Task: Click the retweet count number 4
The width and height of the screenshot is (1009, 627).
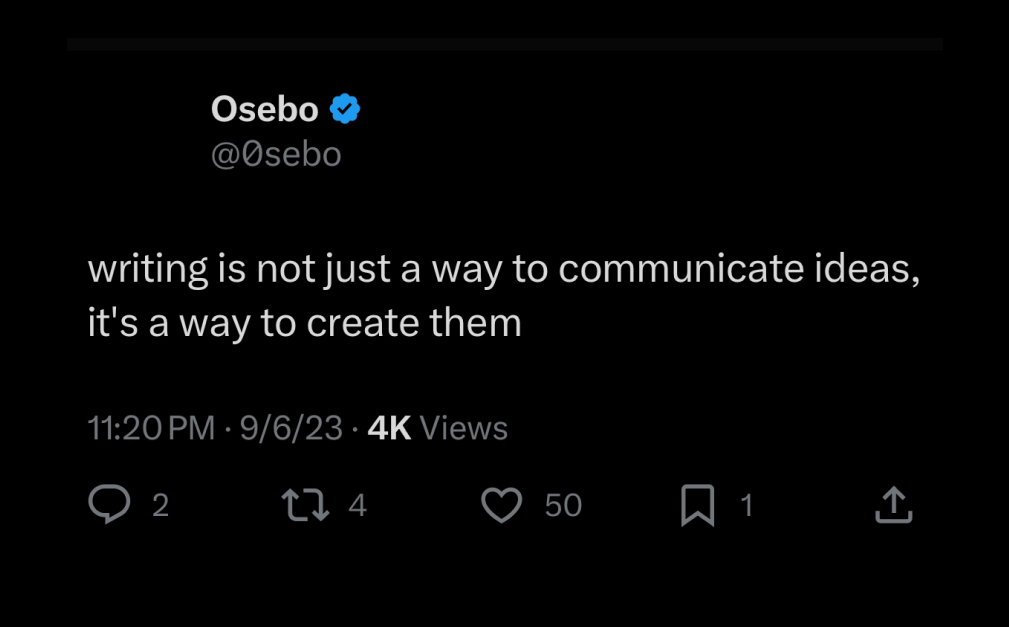Action: pos(357,506)
